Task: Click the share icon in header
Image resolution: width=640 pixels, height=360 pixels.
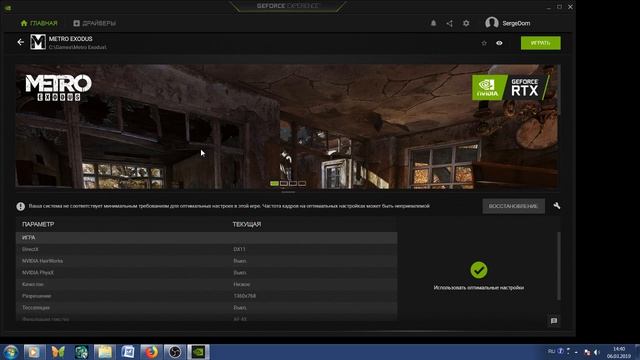Action: coord(449,23)
